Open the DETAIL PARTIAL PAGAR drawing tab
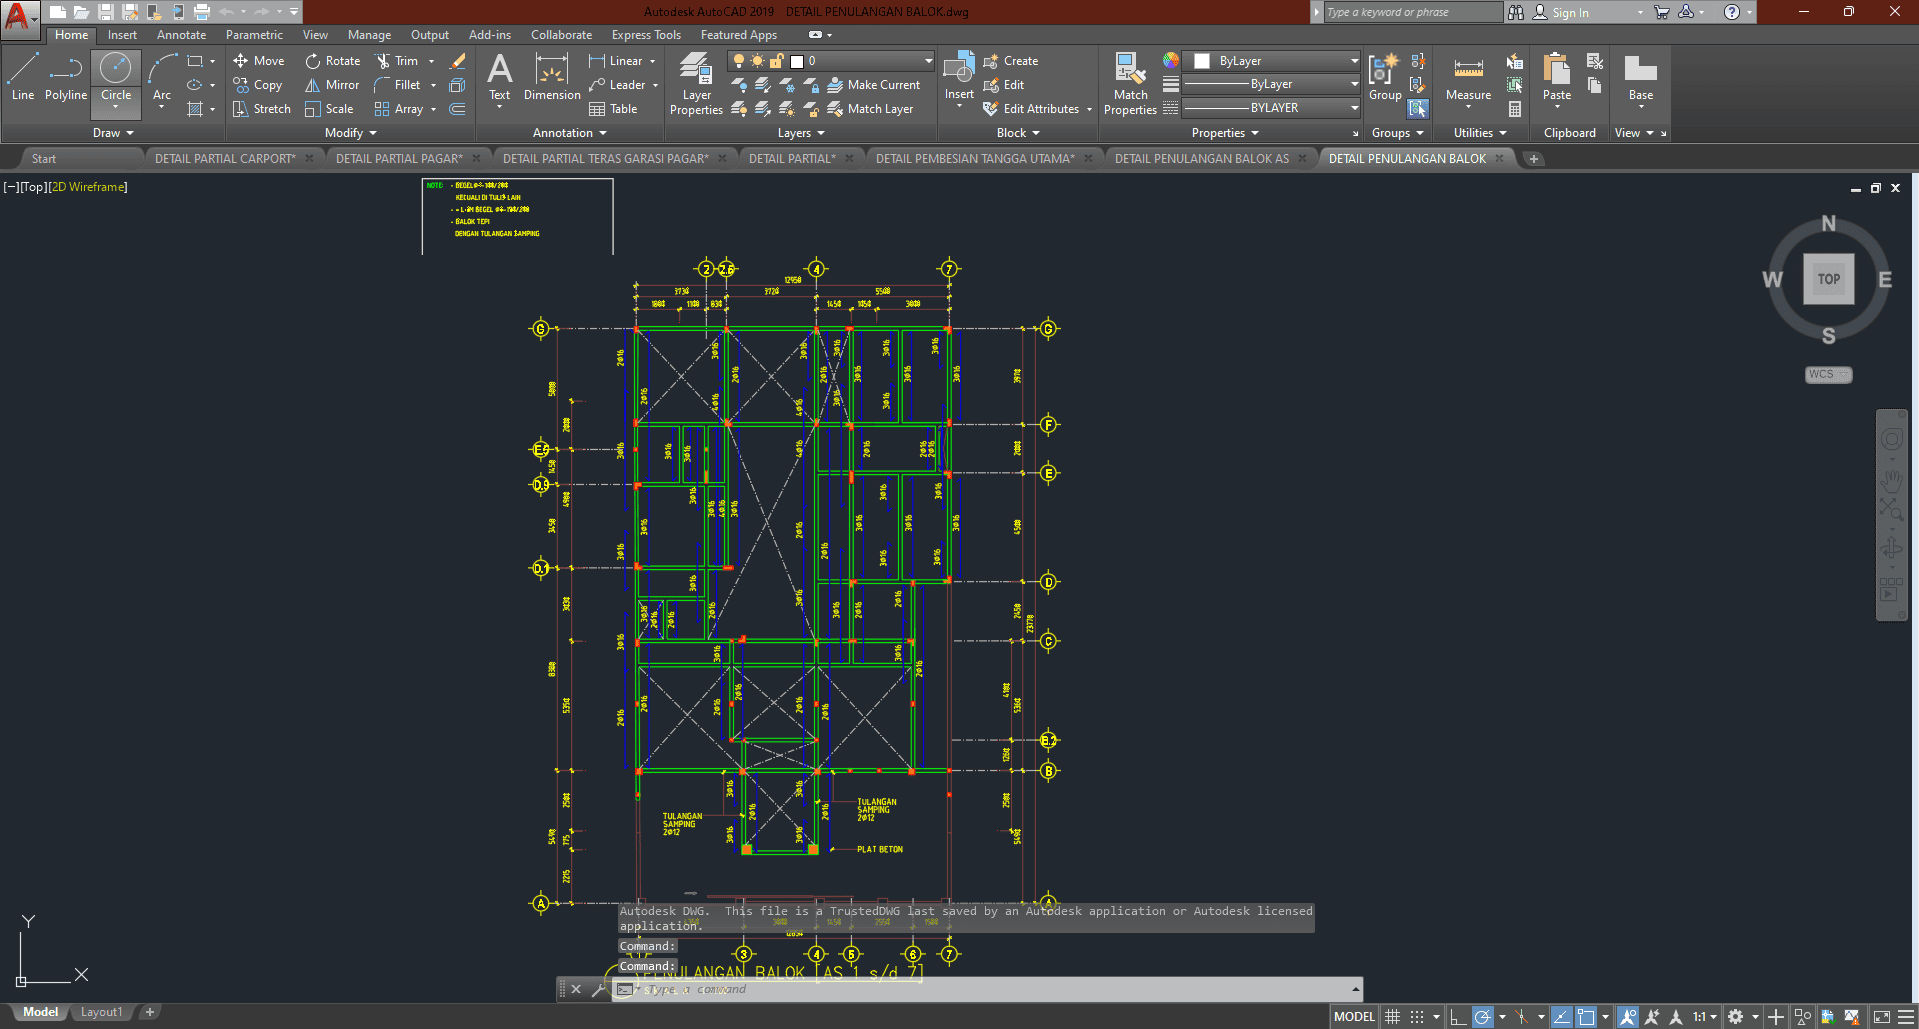 (398, 158)
